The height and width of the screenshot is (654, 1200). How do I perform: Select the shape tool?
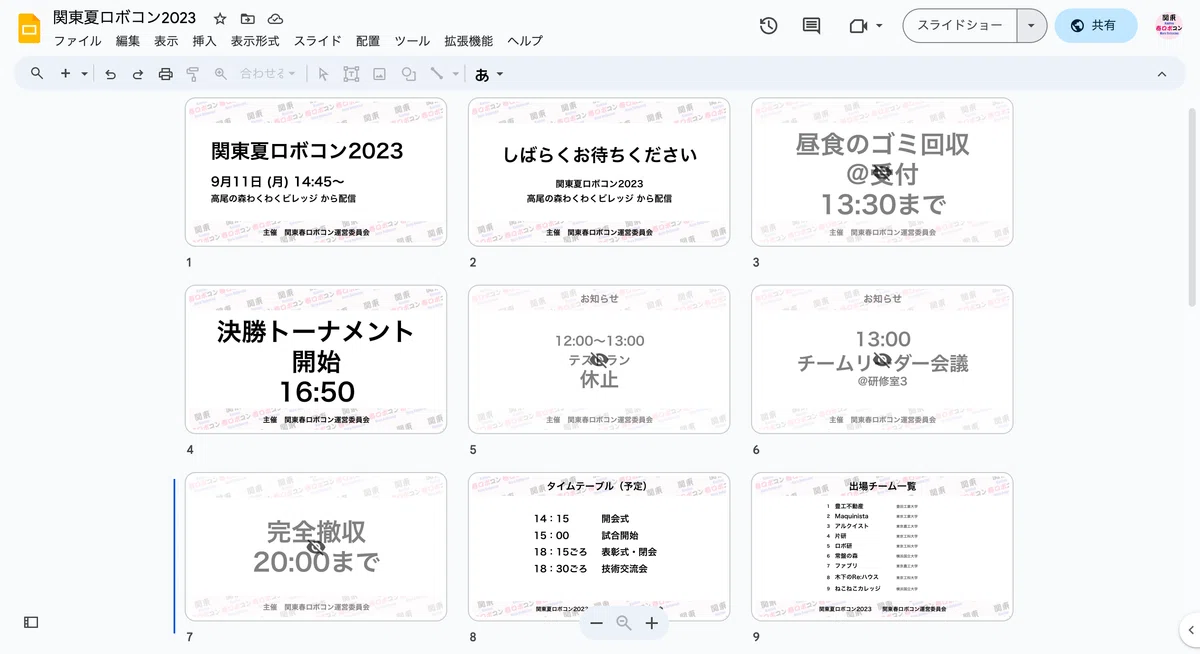click(408, 74)
